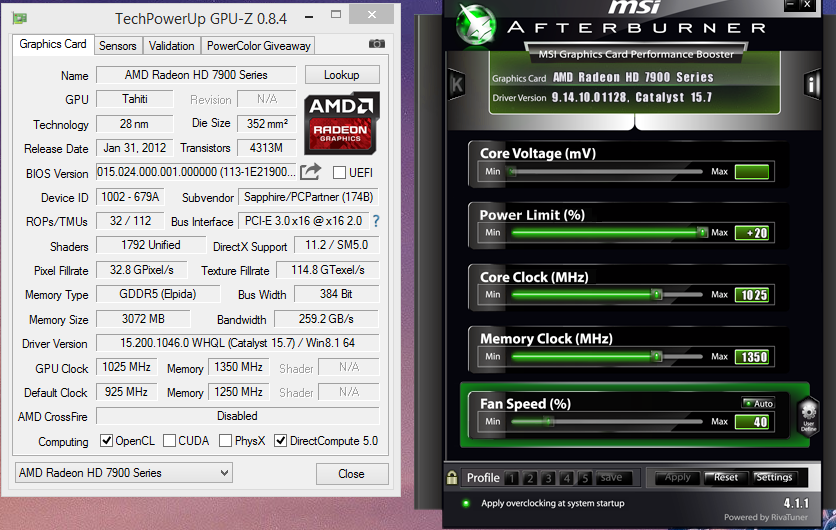Click the Core Clock slider handle
Image resolution: width=836 pixels, height=530 pixels.
[657, 294]
